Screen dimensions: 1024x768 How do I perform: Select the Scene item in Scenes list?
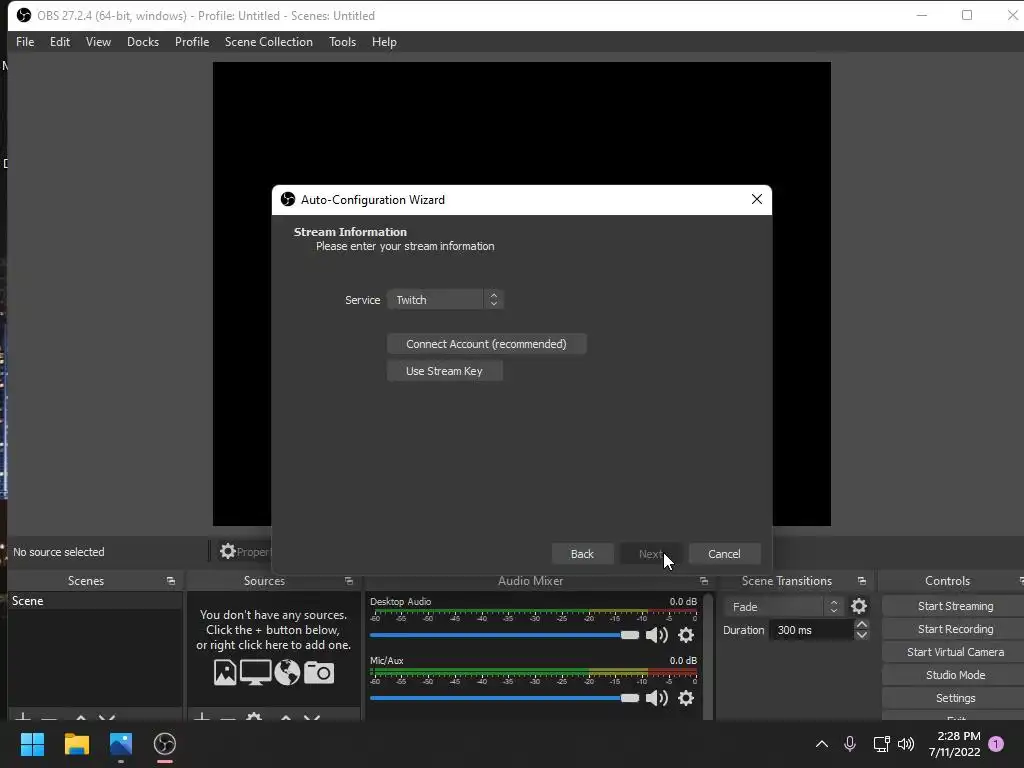[x=95, y=601]
